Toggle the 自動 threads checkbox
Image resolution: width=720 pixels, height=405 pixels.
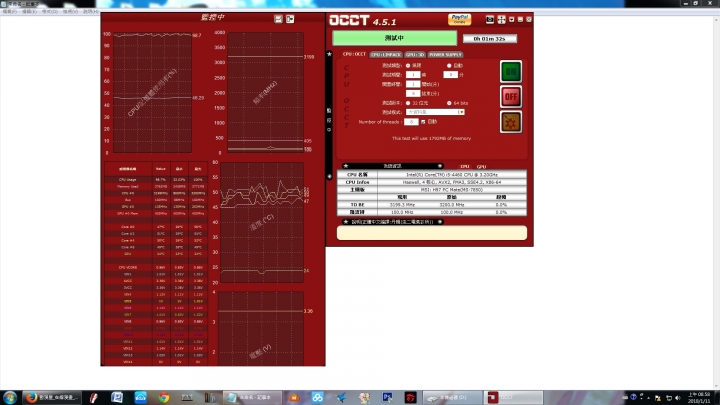pyautogui.click(x=423, y=122)
